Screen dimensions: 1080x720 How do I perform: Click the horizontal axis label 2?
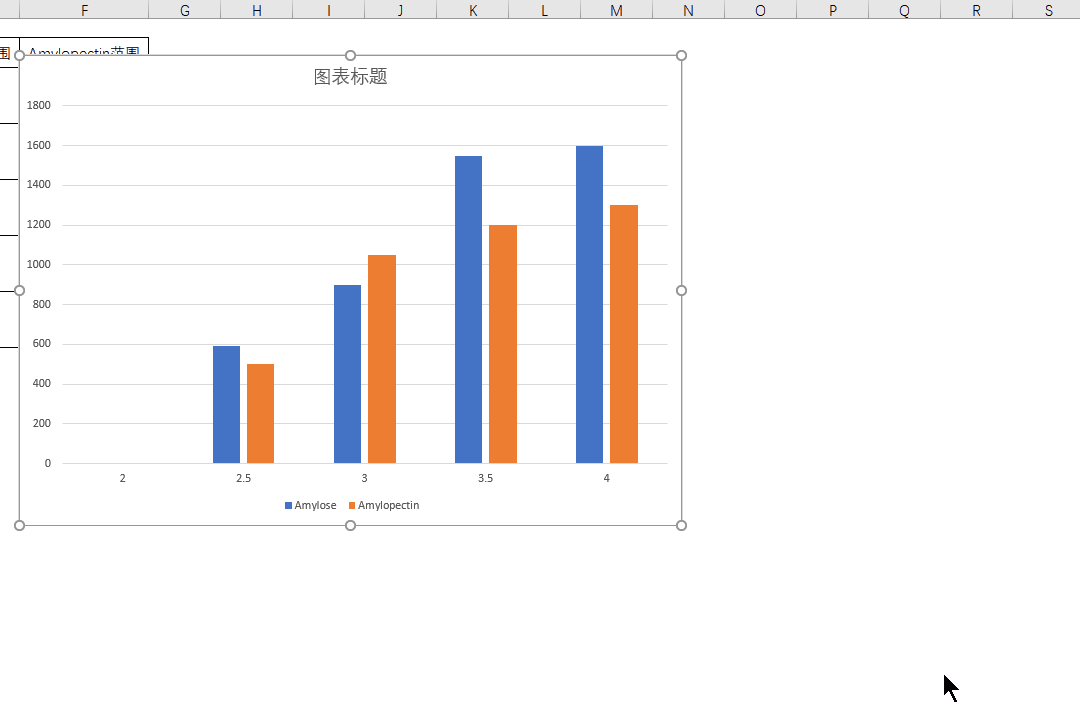(123, 478)
